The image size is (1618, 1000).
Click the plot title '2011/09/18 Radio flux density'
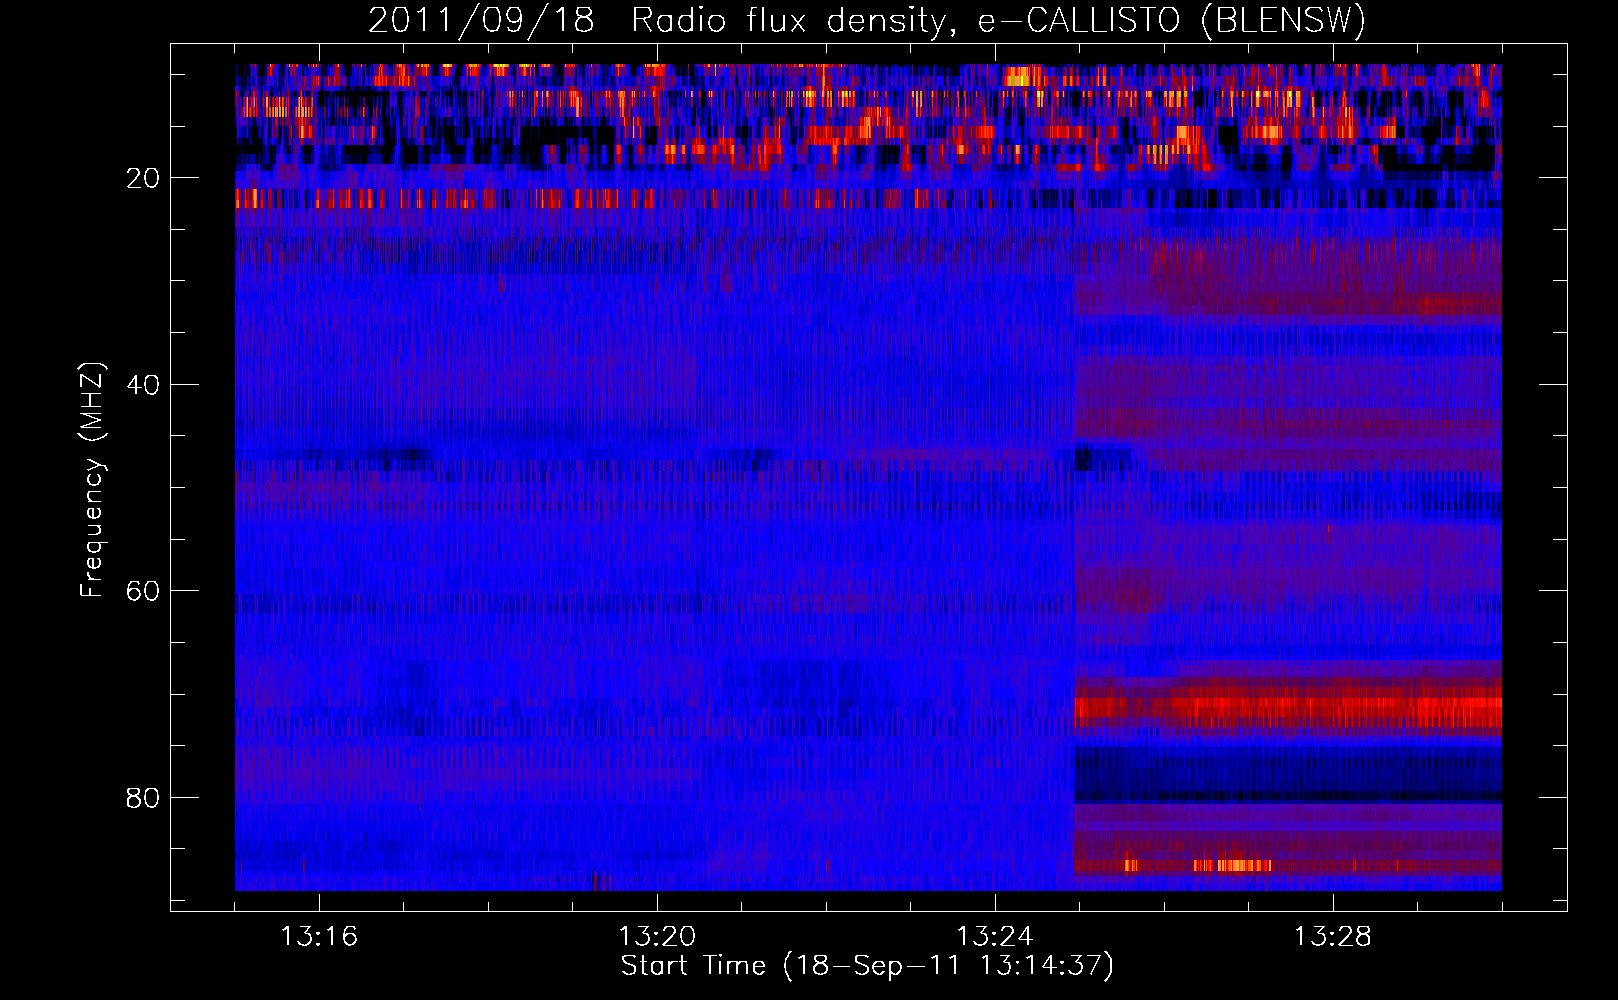click(867, 21)
